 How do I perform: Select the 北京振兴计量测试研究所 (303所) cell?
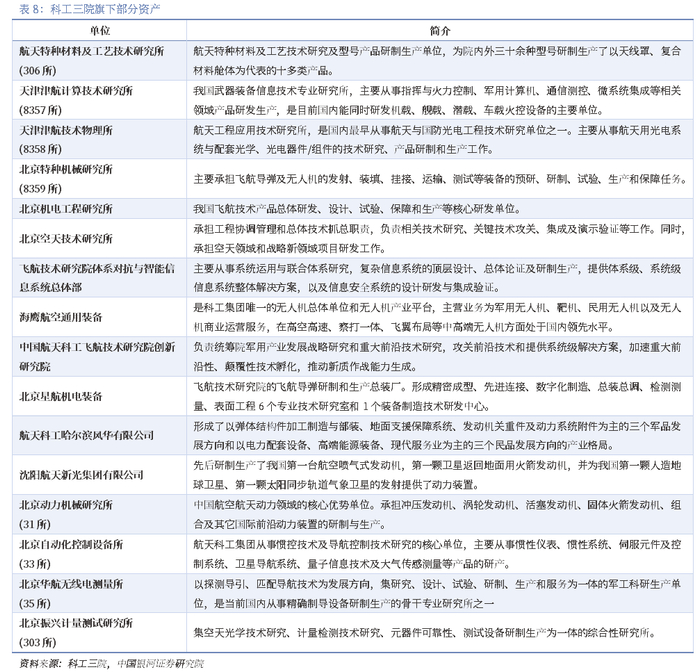click(x=99, y=632)
